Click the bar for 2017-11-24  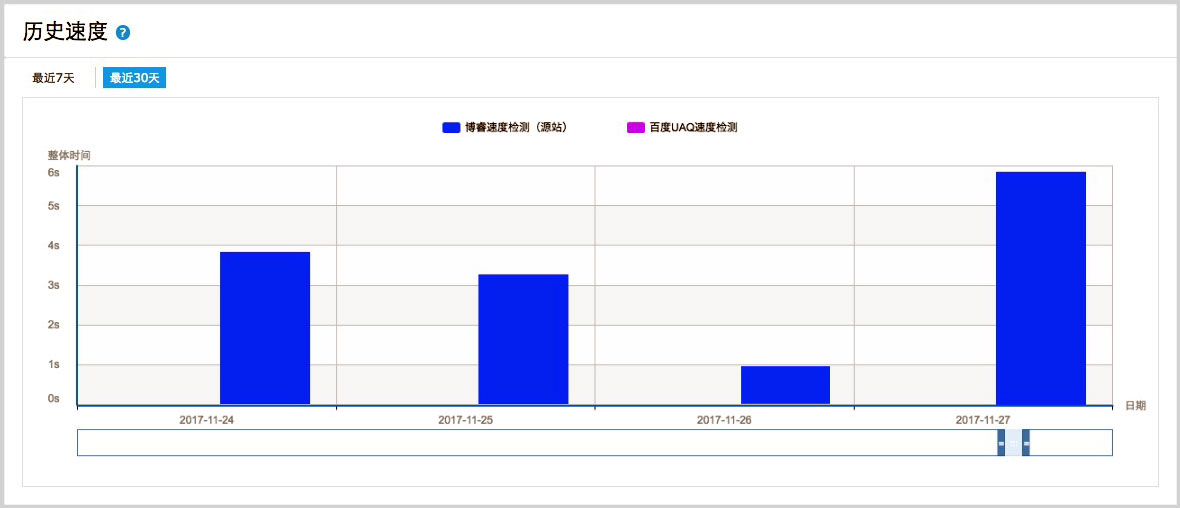tap(265, 328)
